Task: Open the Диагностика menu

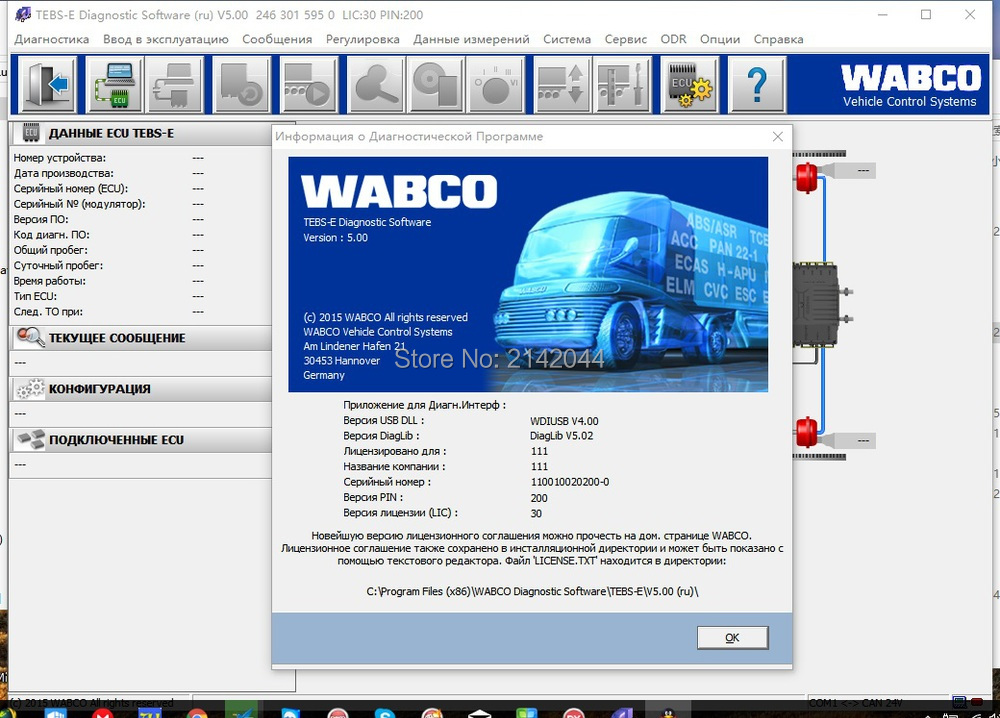Action: pos(52,39)
